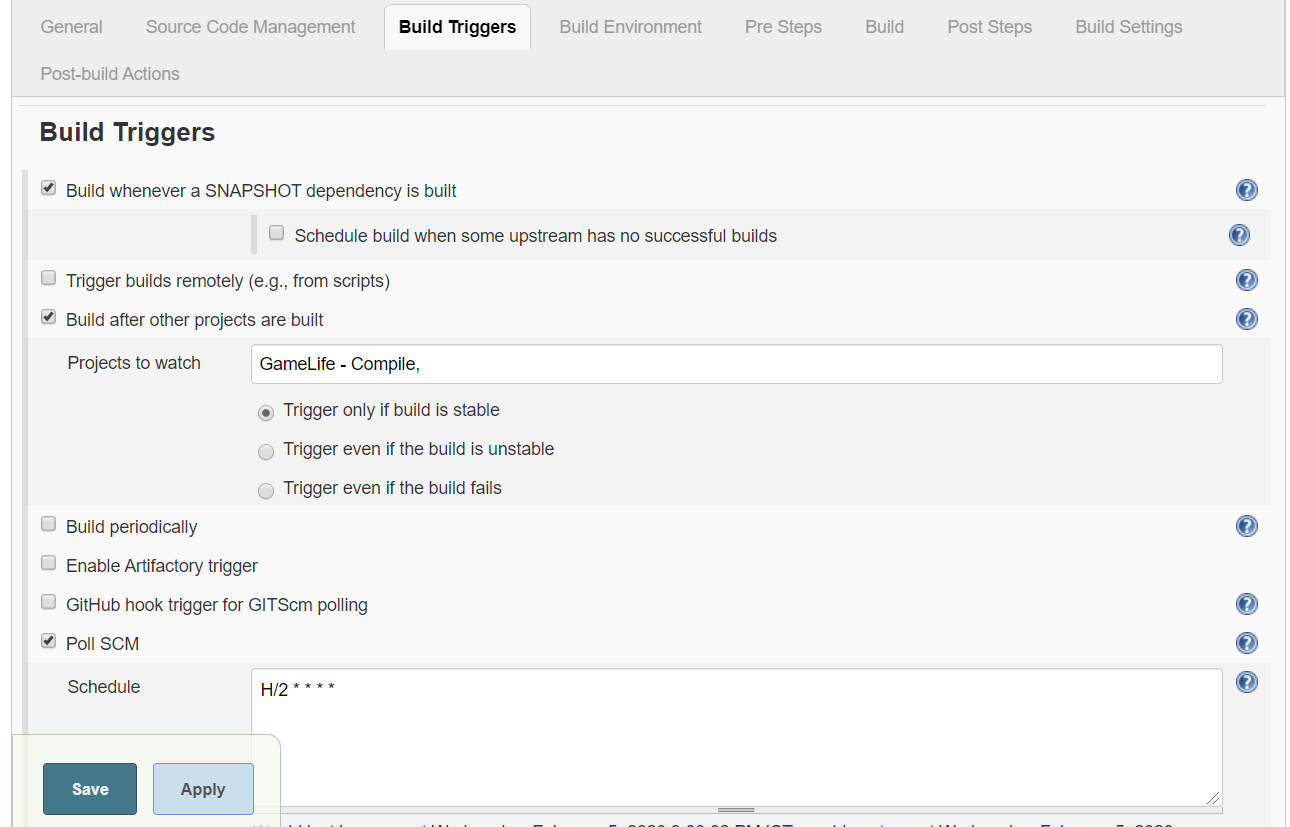Switch to the Source Code Management tab
This screenshot has width=1290, height=827.
[x=250, y=27]
